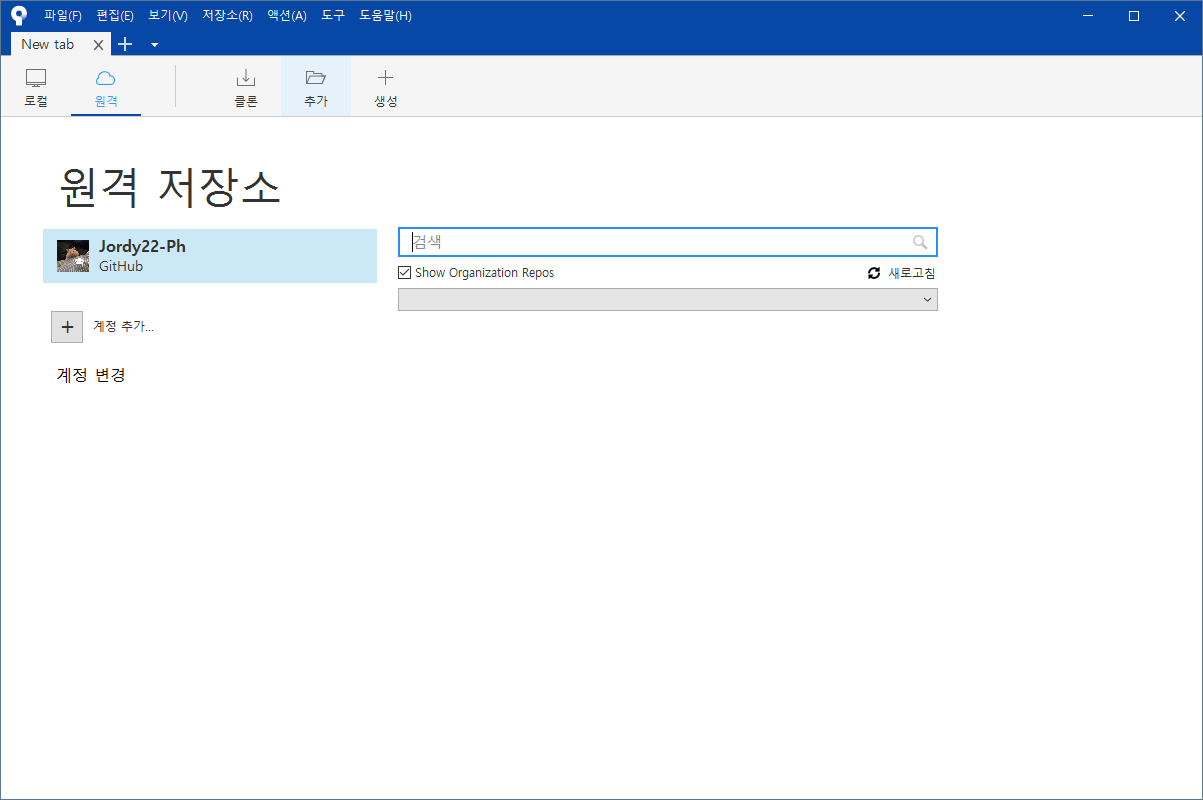Click the 추가 (Add) folder icon
The width and height of the screenshot is (1203, 800).
pos(316,78)
